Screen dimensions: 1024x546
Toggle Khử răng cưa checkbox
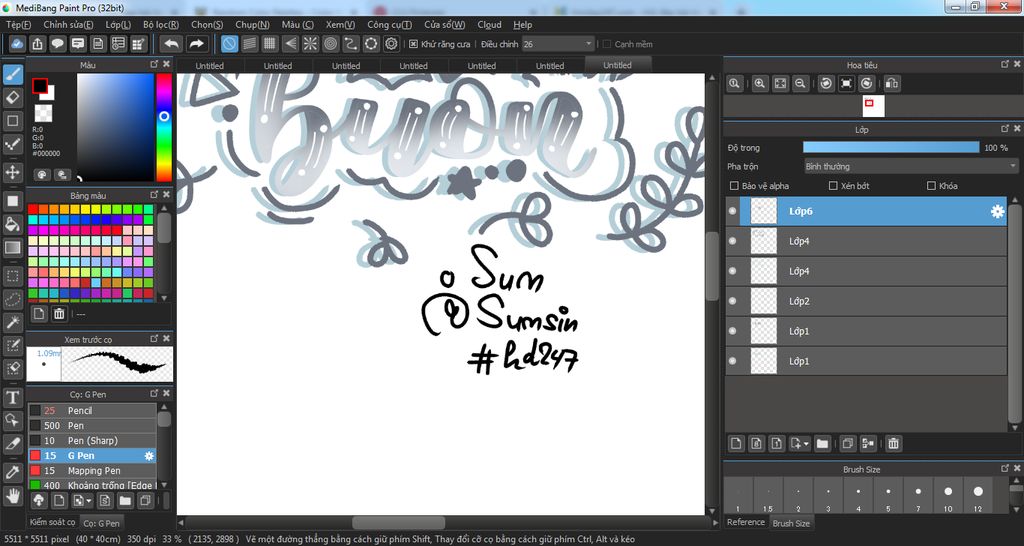pyautogui.click(x=413, y=44)
